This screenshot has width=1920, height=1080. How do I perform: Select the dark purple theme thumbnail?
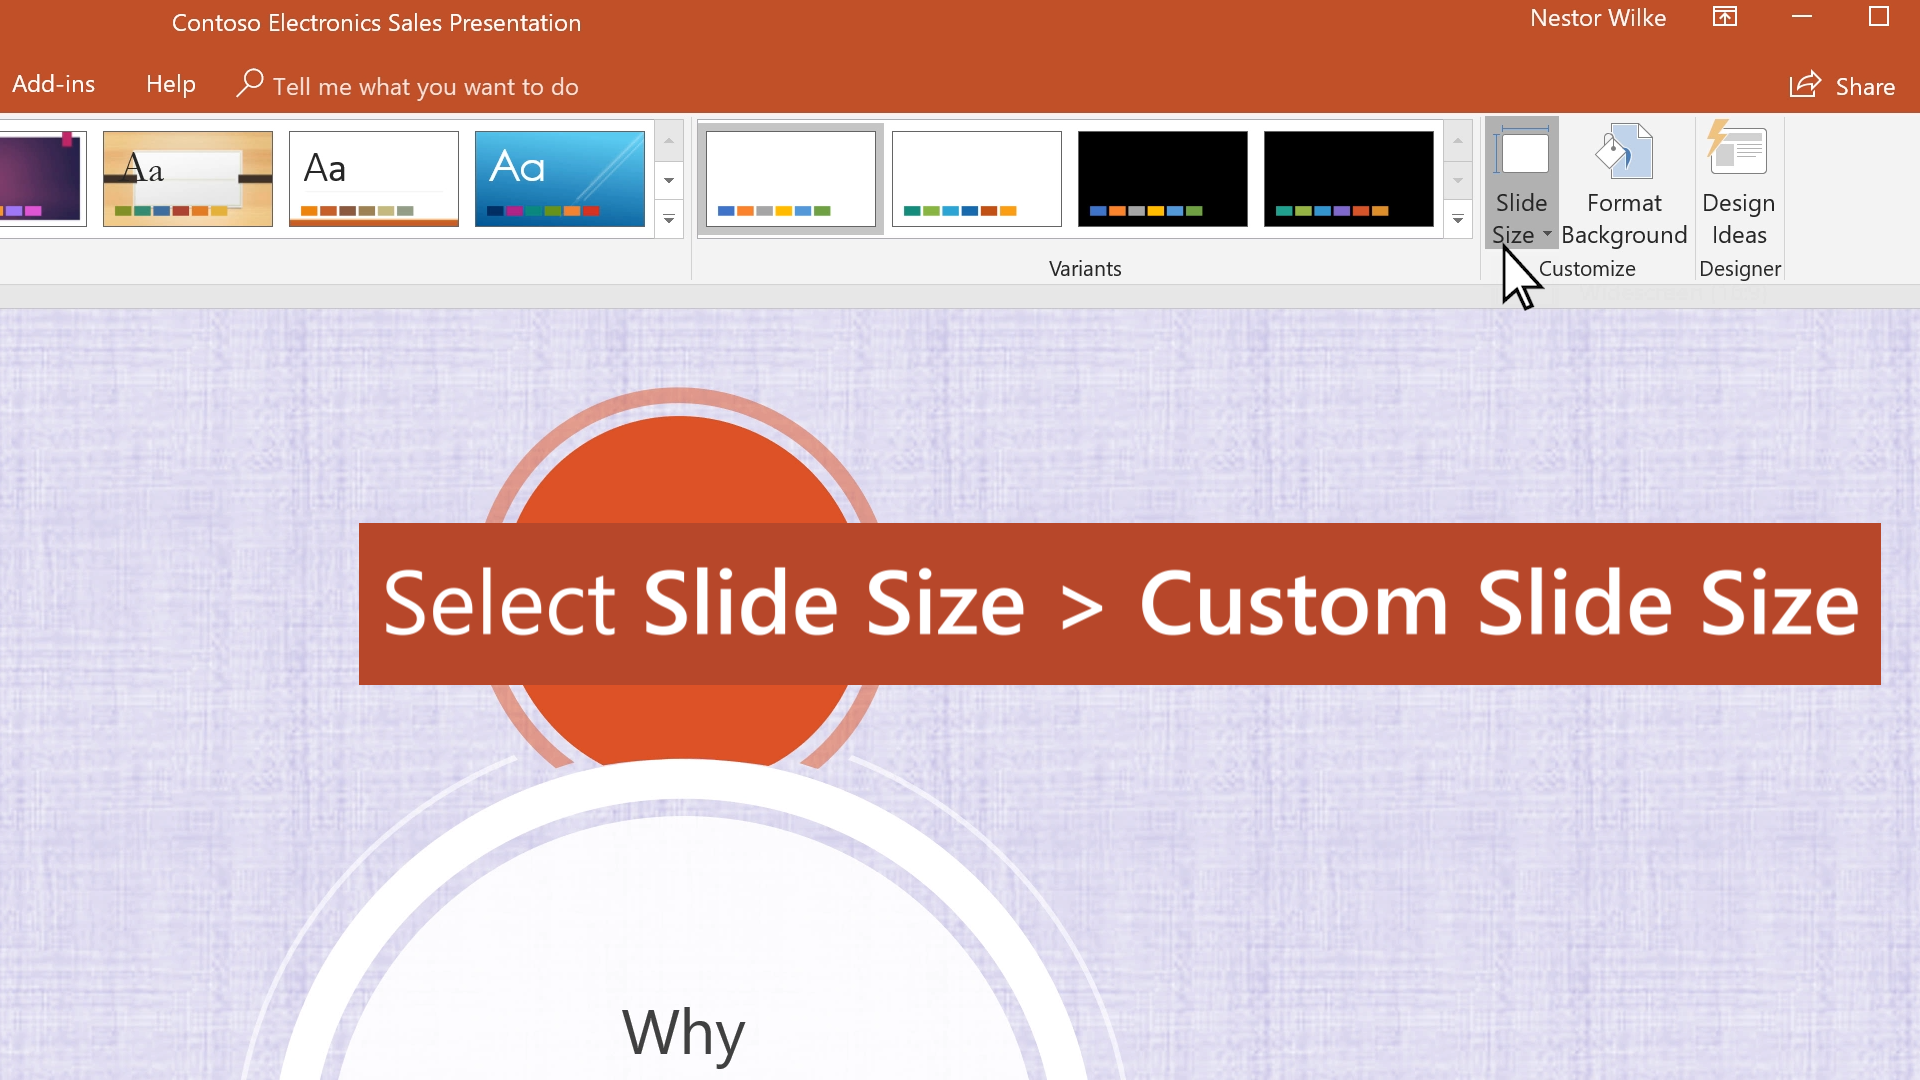click(43, 179)
